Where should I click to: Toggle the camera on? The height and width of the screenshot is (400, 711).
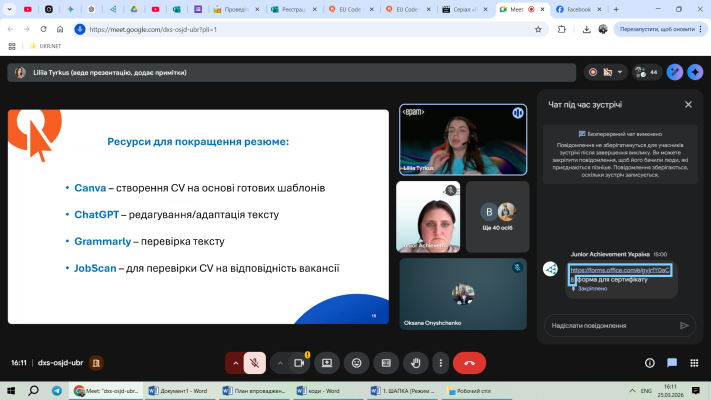coord(299,363)
